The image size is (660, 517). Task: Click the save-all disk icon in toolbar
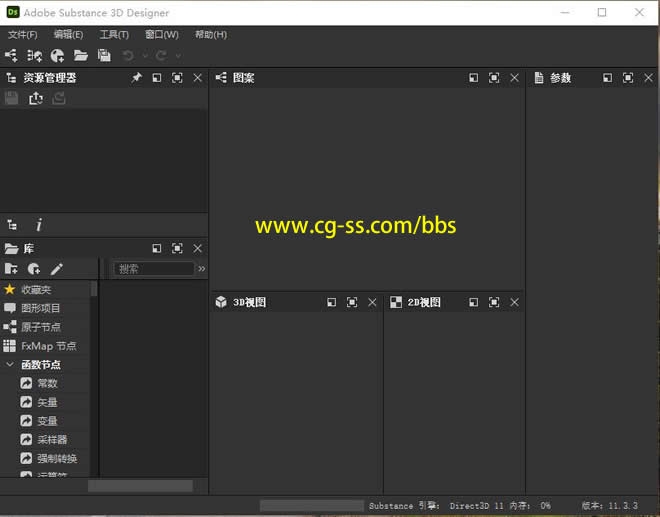coord(104,56)
